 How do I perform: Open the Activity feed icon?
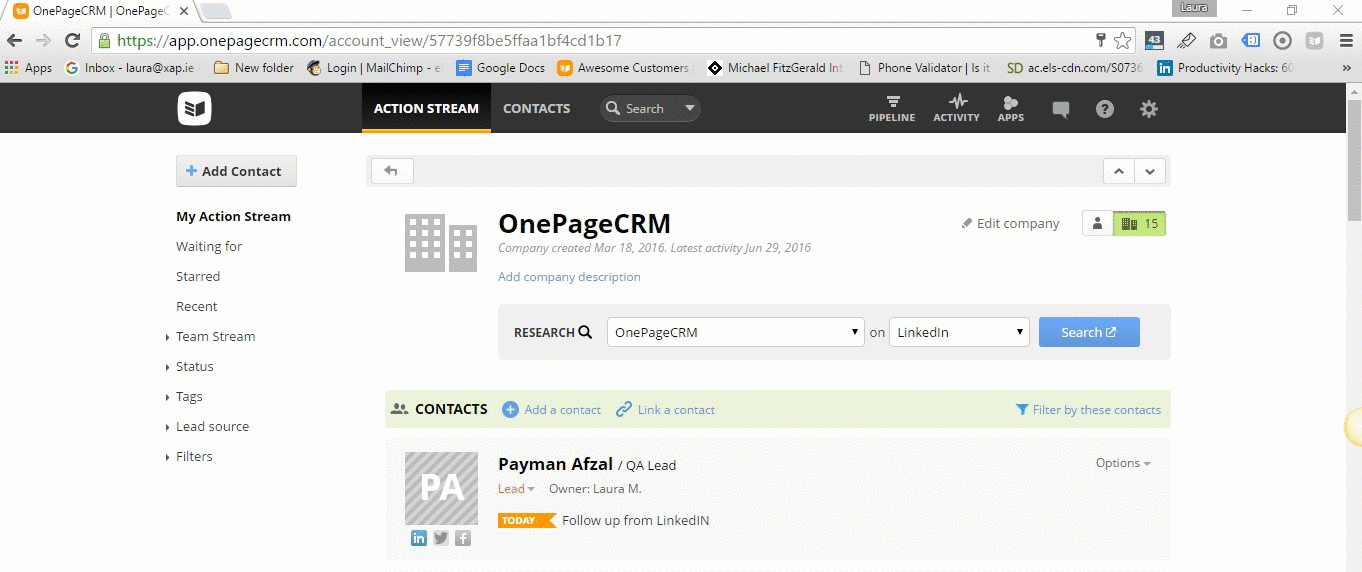click(x=956, y=109)
